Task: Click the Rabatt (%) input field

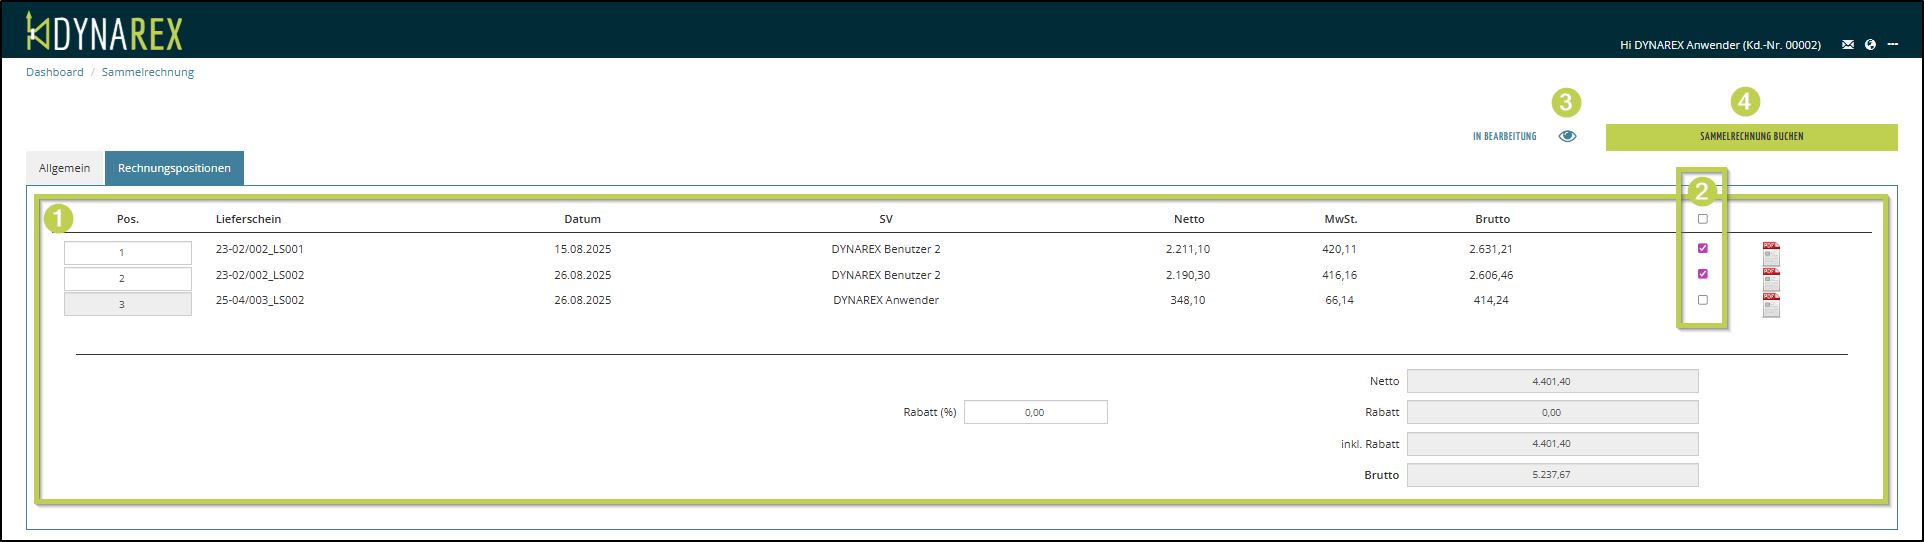Action: click(x=1035, y=412)
